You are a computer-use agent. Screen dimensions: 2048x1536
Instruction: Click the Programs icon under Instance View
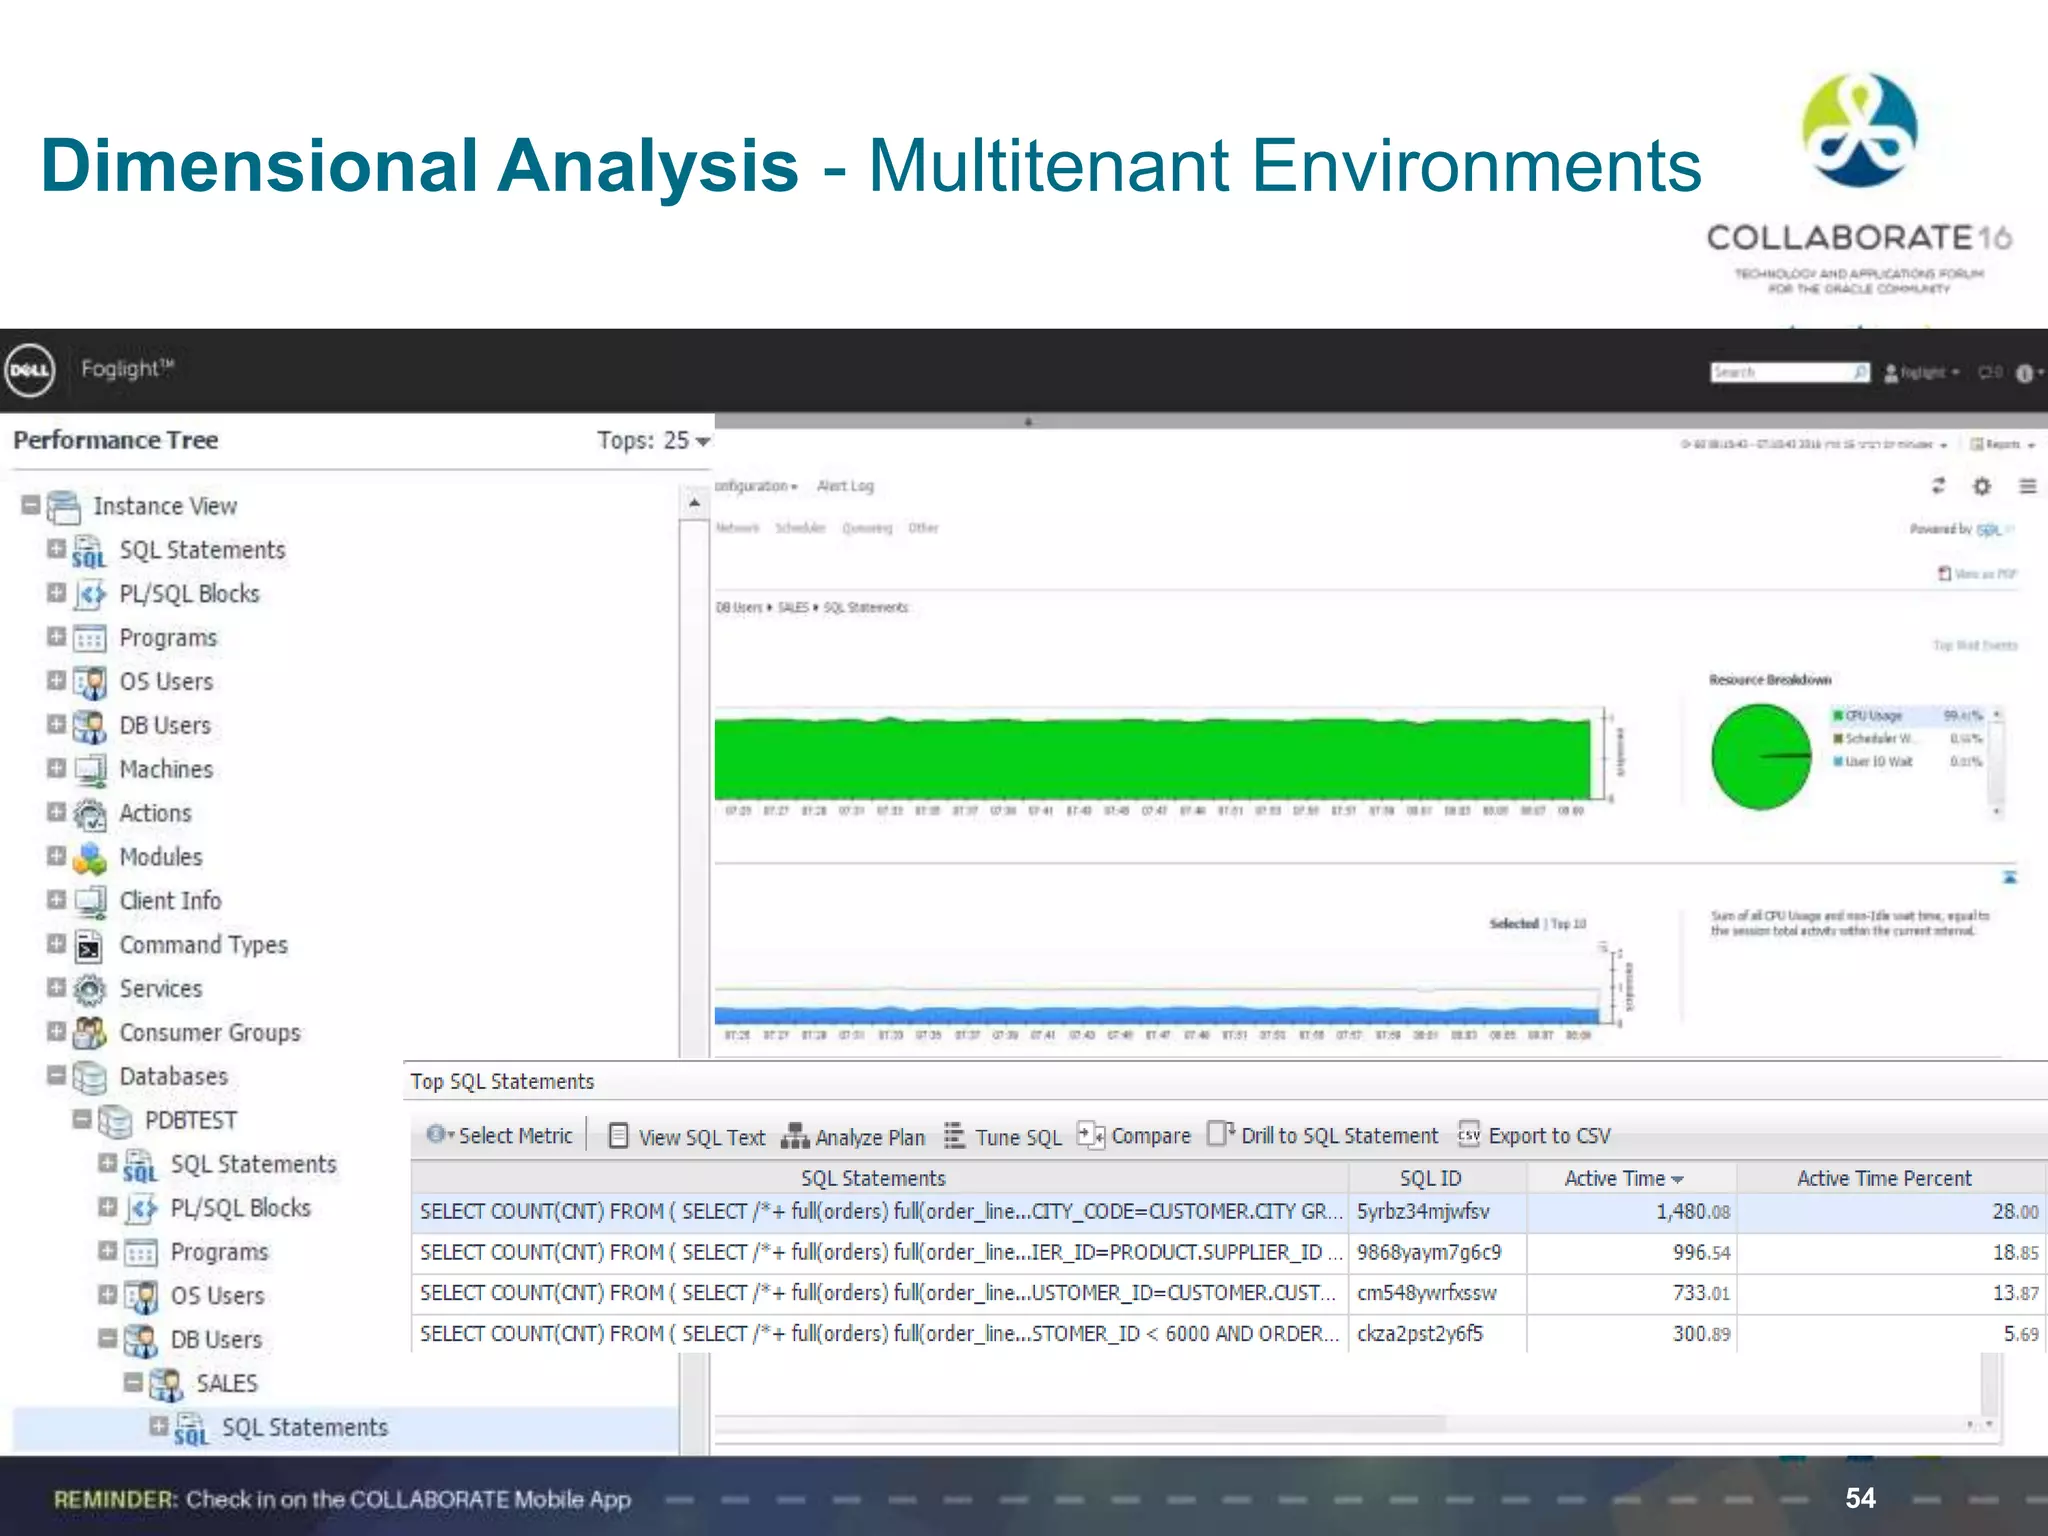[89, 639]
